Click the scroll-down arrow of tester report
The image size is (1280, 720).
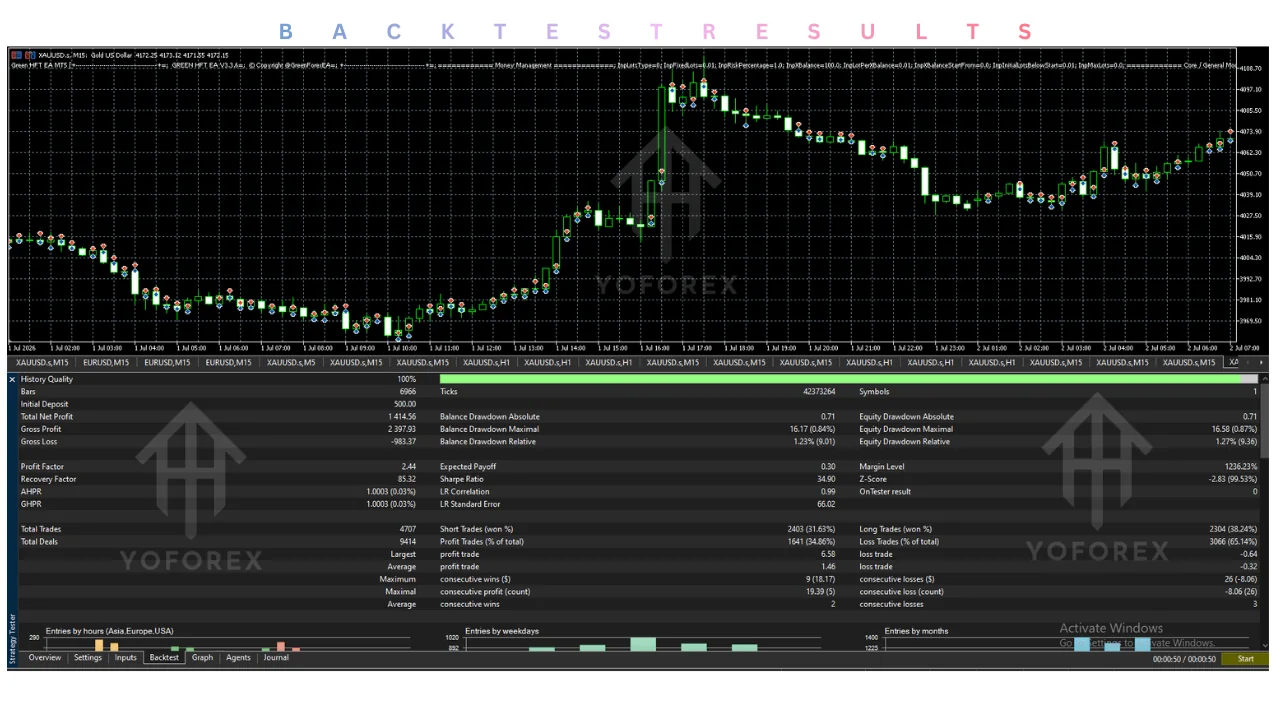point(1264,646)
